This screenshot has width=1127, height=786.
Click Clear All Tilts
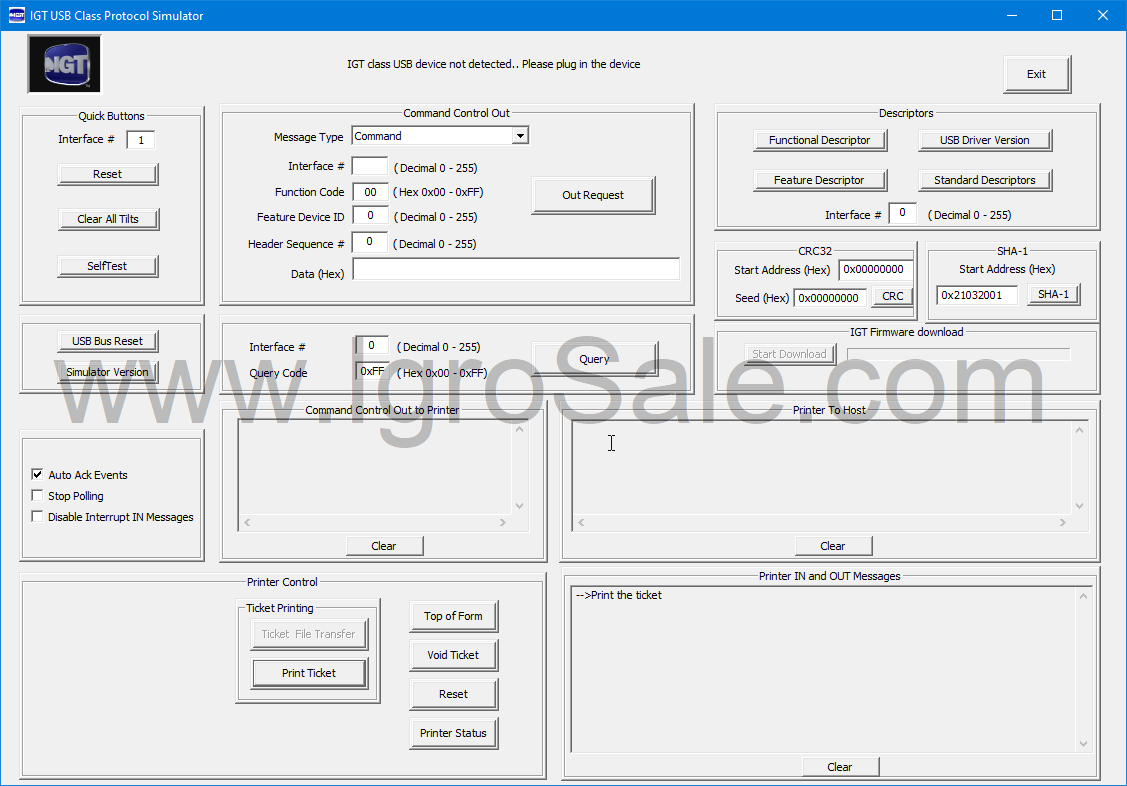tap(108, 219)
